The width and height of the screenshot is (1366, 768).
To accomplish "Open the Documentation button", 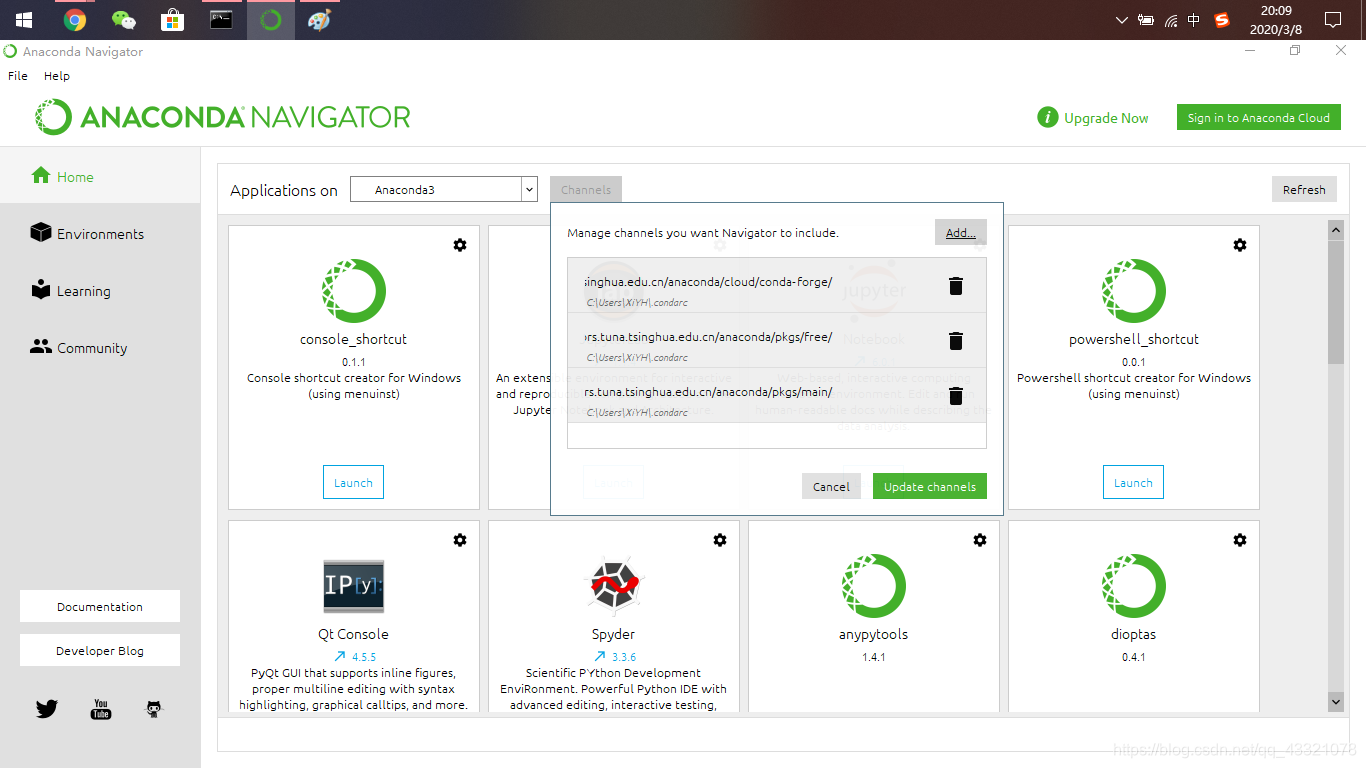I will pyautogui.click(x=100, y=607).
